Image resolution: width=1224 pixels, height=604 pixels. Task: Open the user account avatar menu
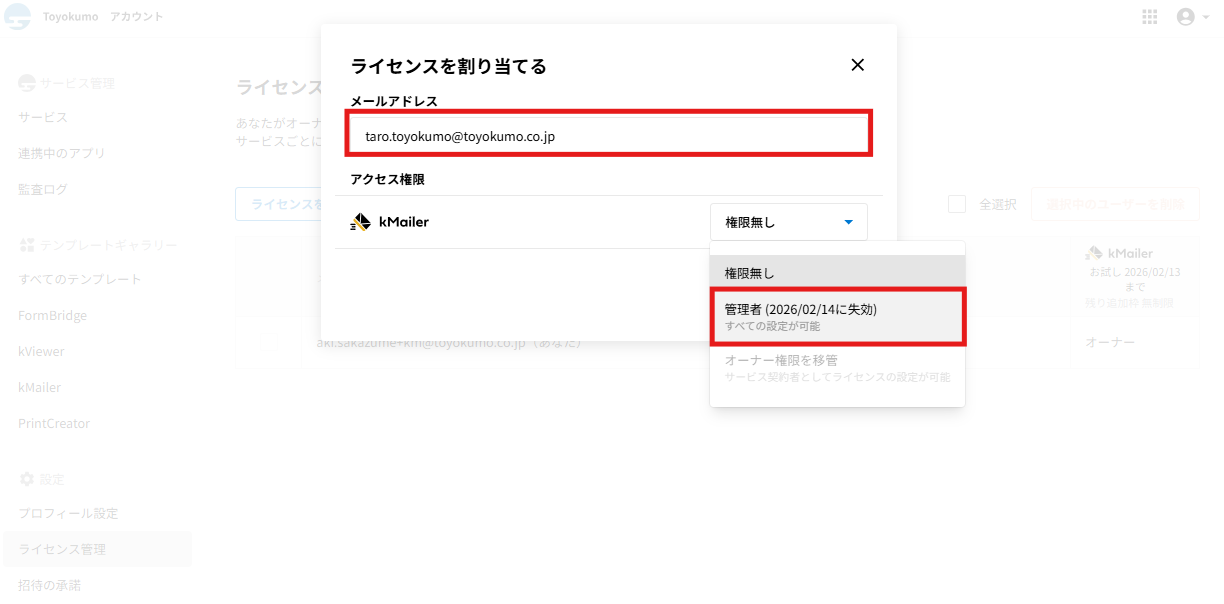click(x=1186, y=17)
